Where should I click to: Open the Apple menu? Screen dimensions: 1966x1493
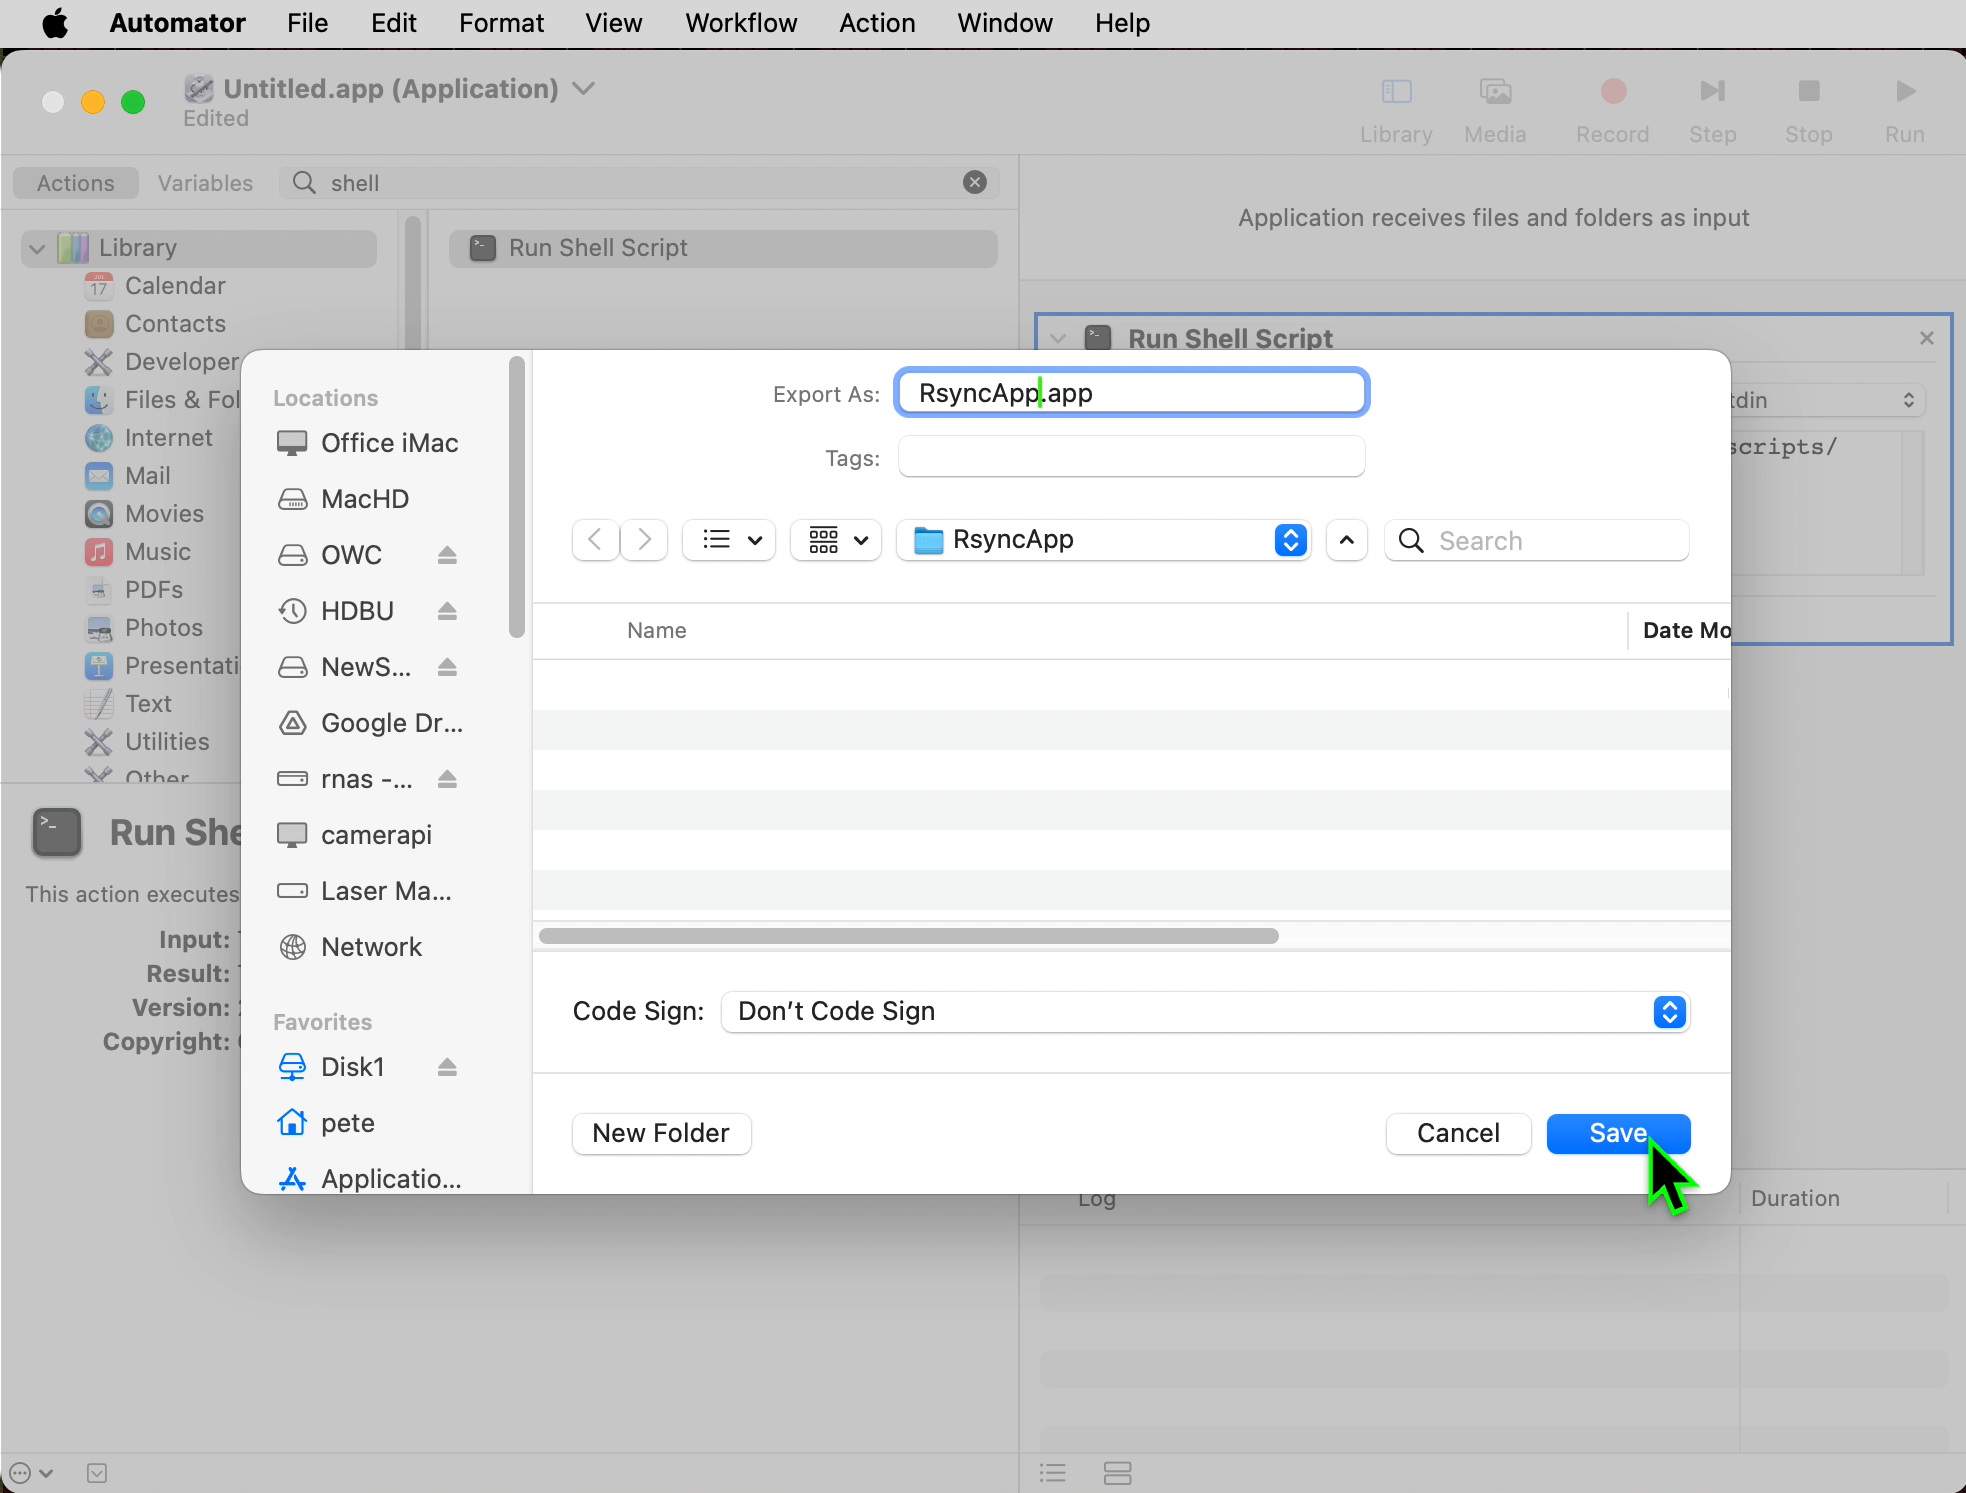55,23
